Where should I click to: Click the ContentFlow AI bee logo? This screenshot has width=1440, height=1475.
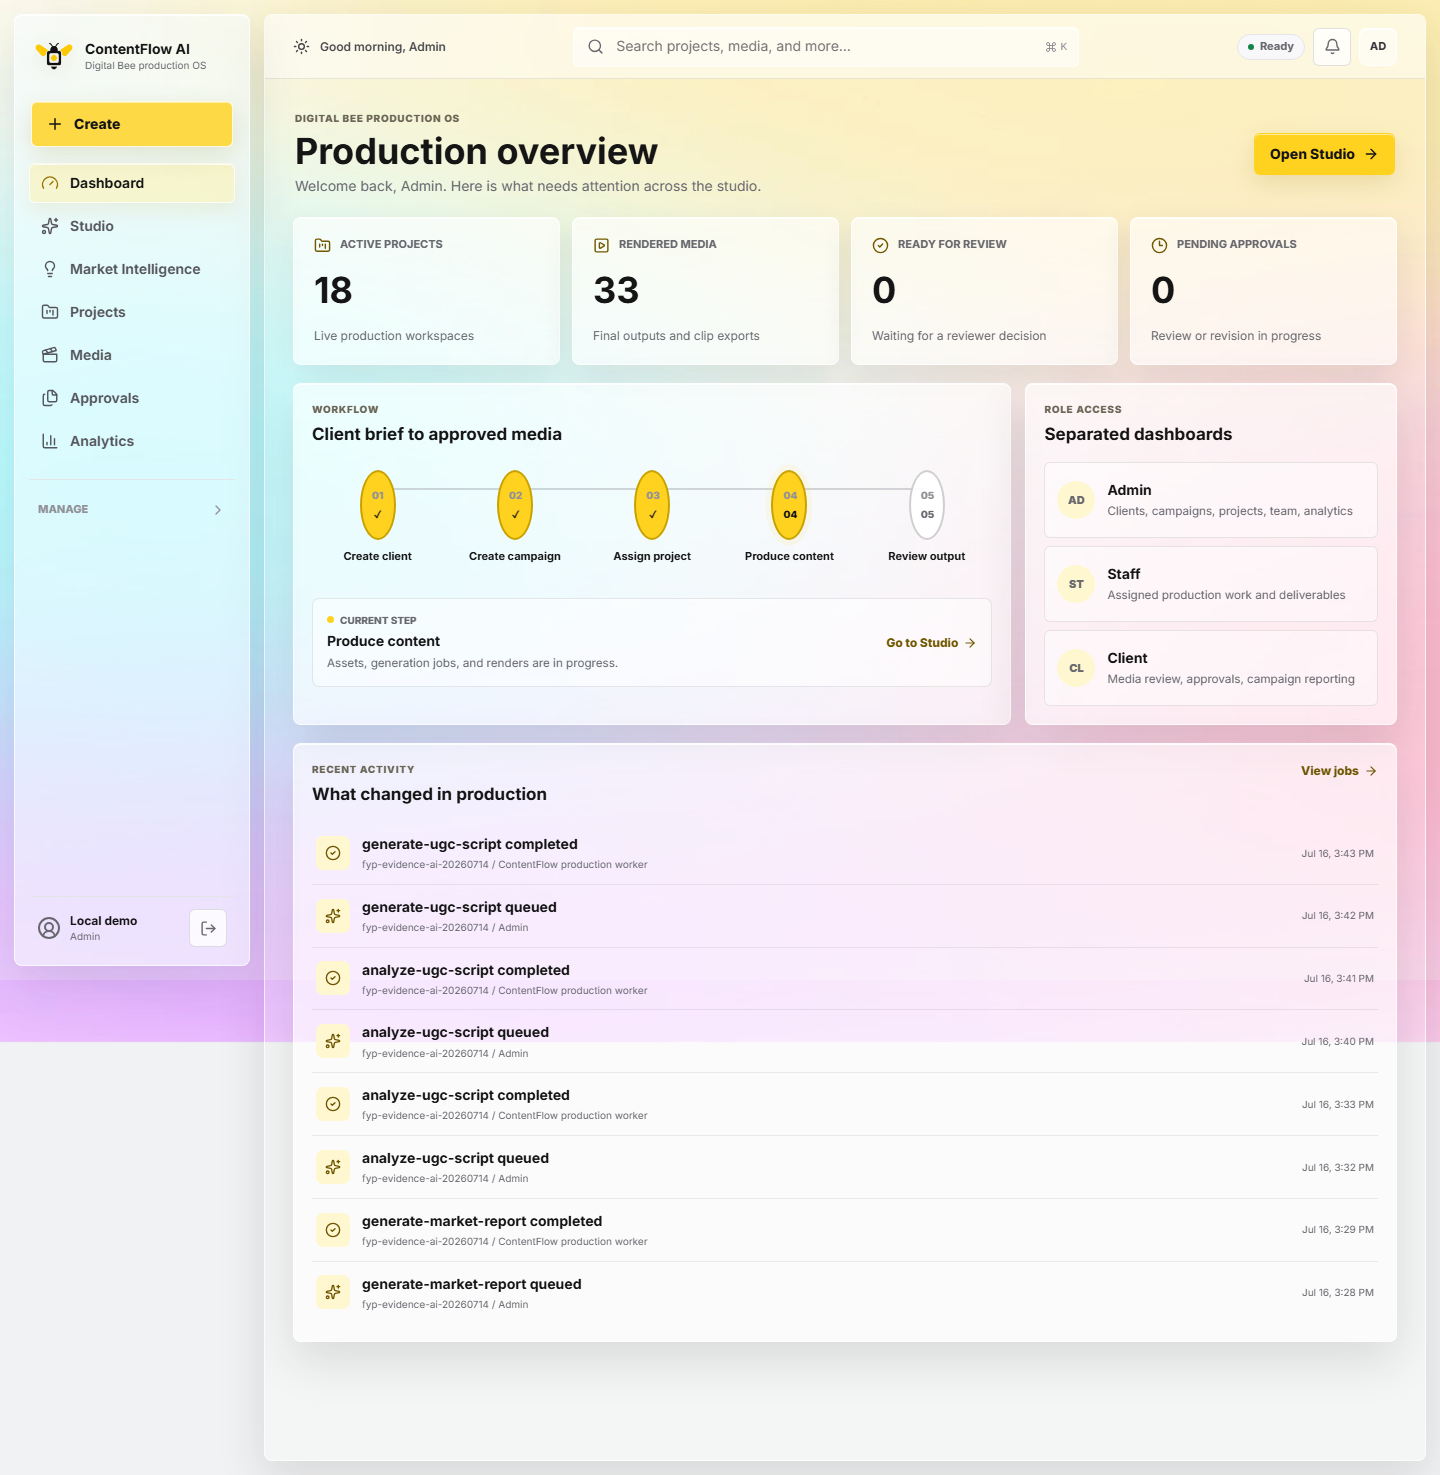point(54,56)
